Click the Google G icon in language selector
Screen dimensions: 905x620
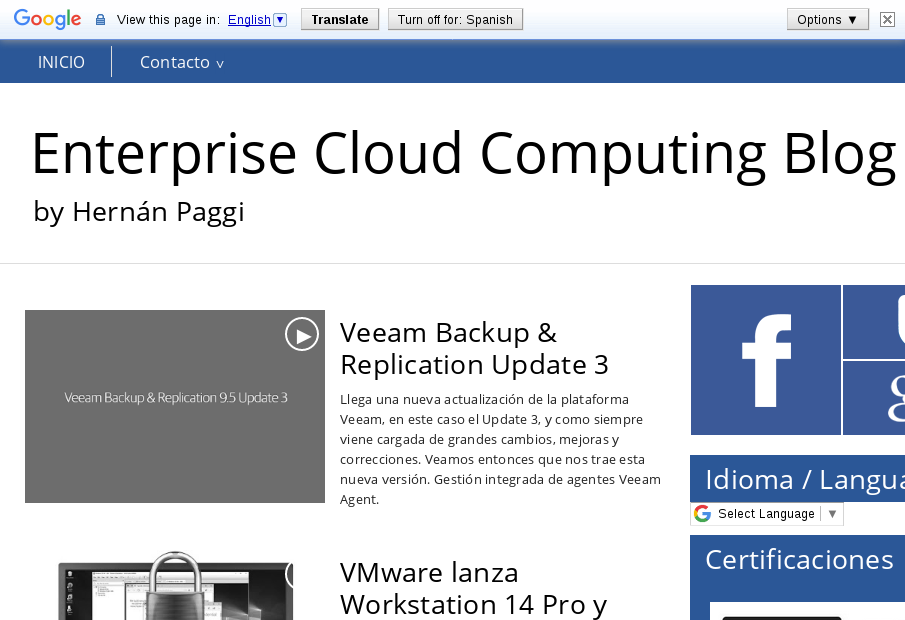pos(702,513)
